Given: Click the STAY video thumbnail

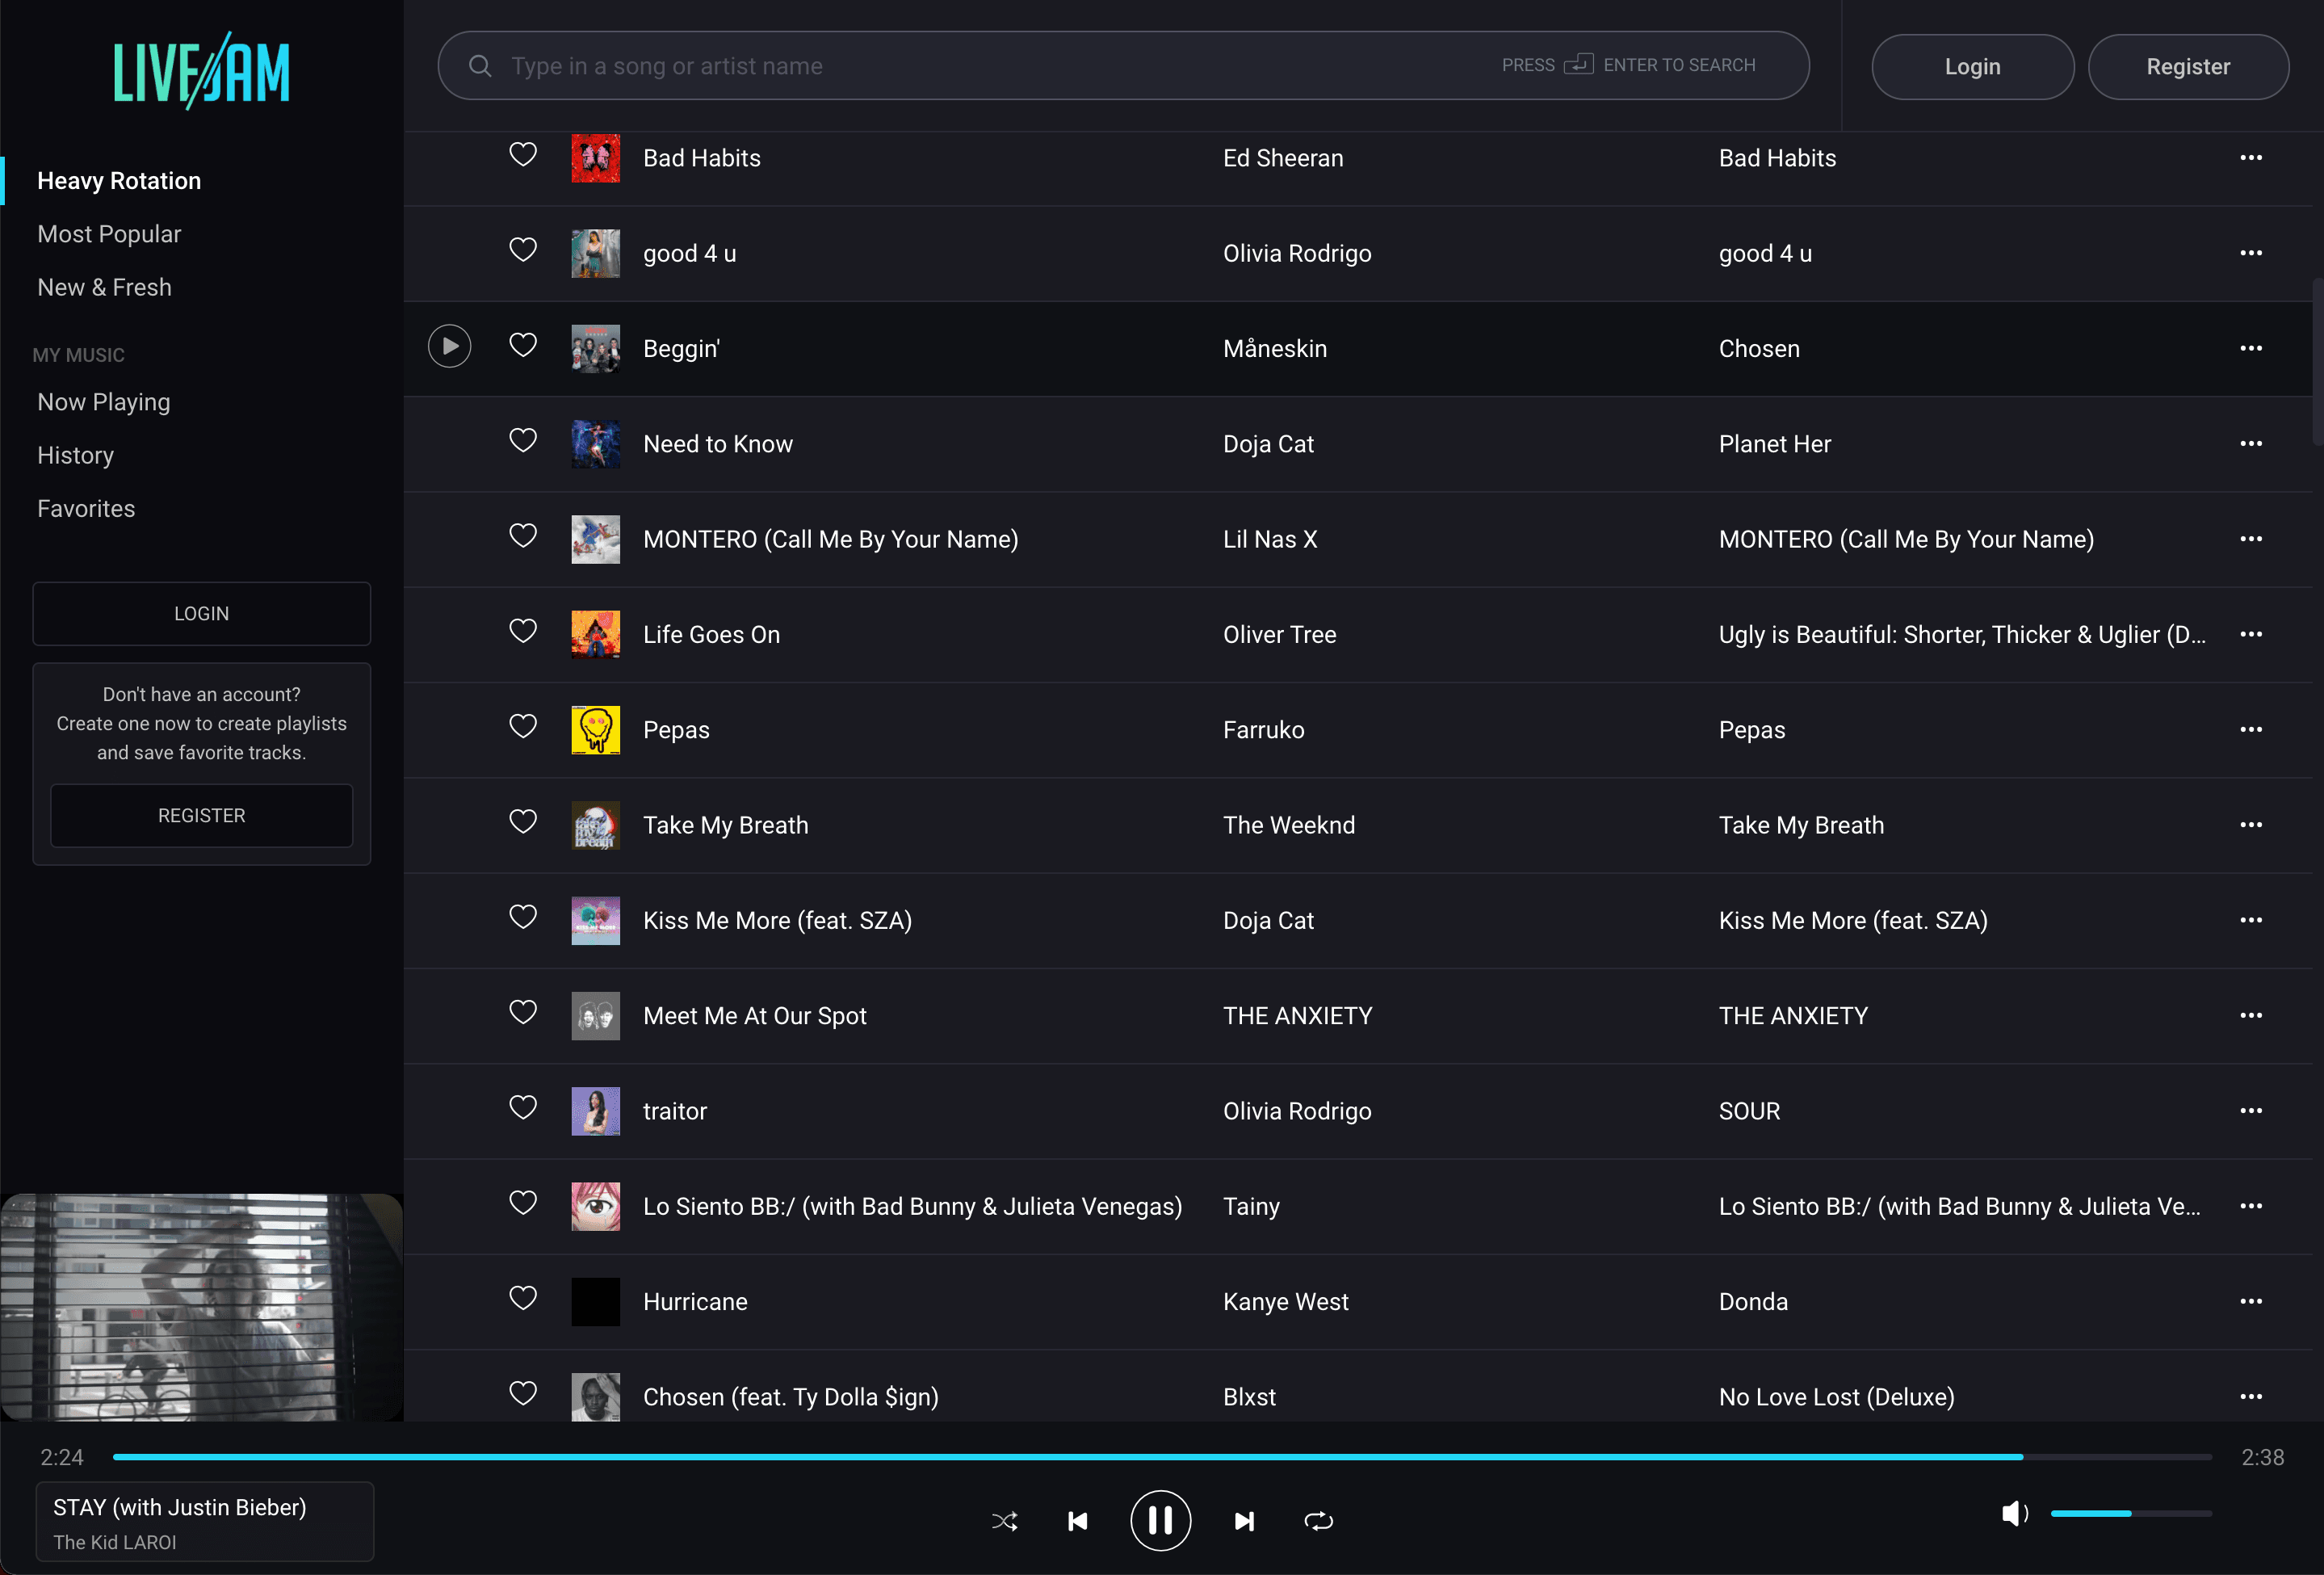Looking at the screenshot, I should pos(201,1307).
